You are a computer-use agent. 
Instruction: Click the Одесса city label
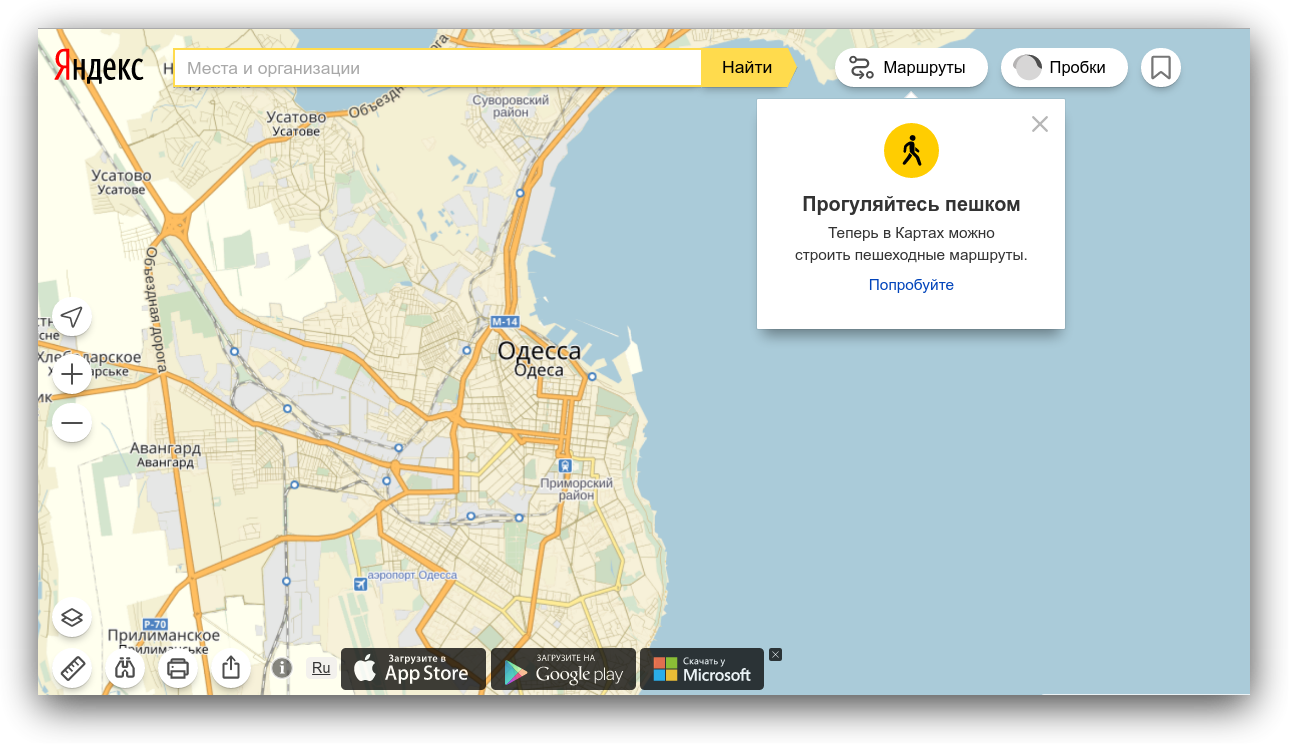coord(539,351)
